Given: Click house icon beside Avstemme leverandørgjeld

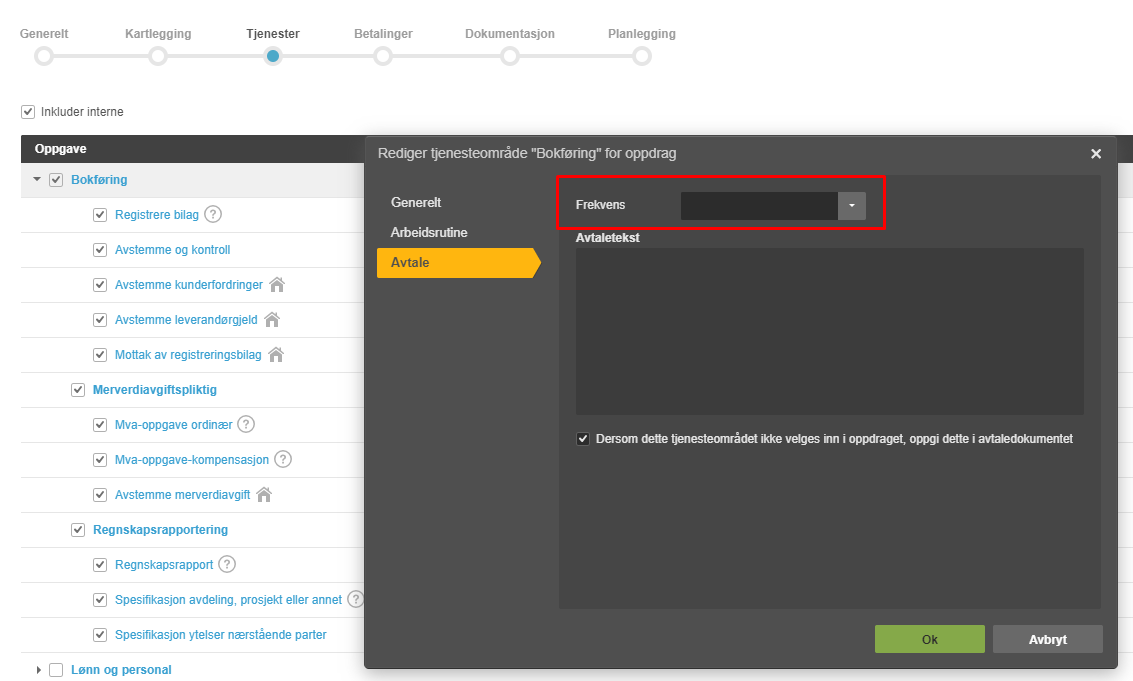Looking at the screenshot, I should click(x=272, y=319).
